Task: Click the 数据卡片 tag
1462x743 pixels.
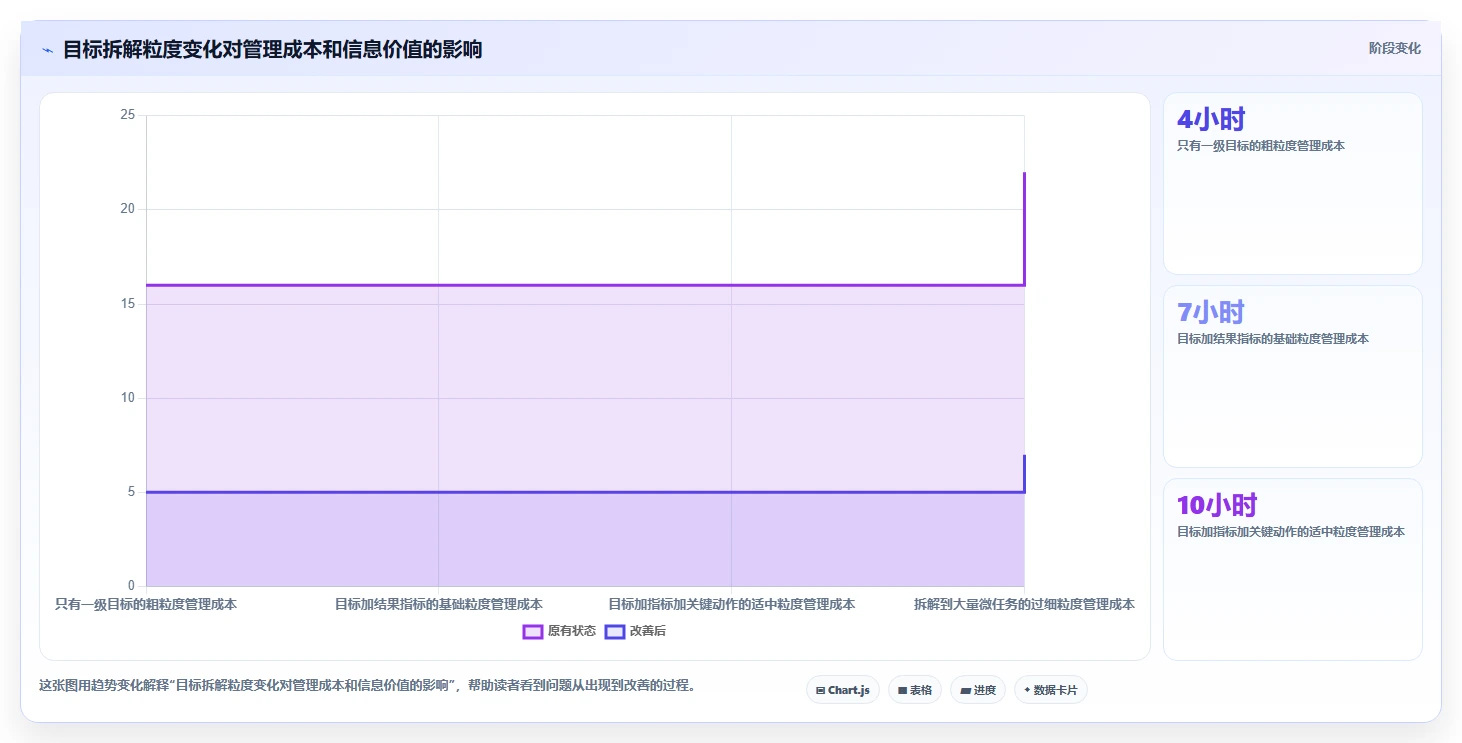Action: (1050, 690)
